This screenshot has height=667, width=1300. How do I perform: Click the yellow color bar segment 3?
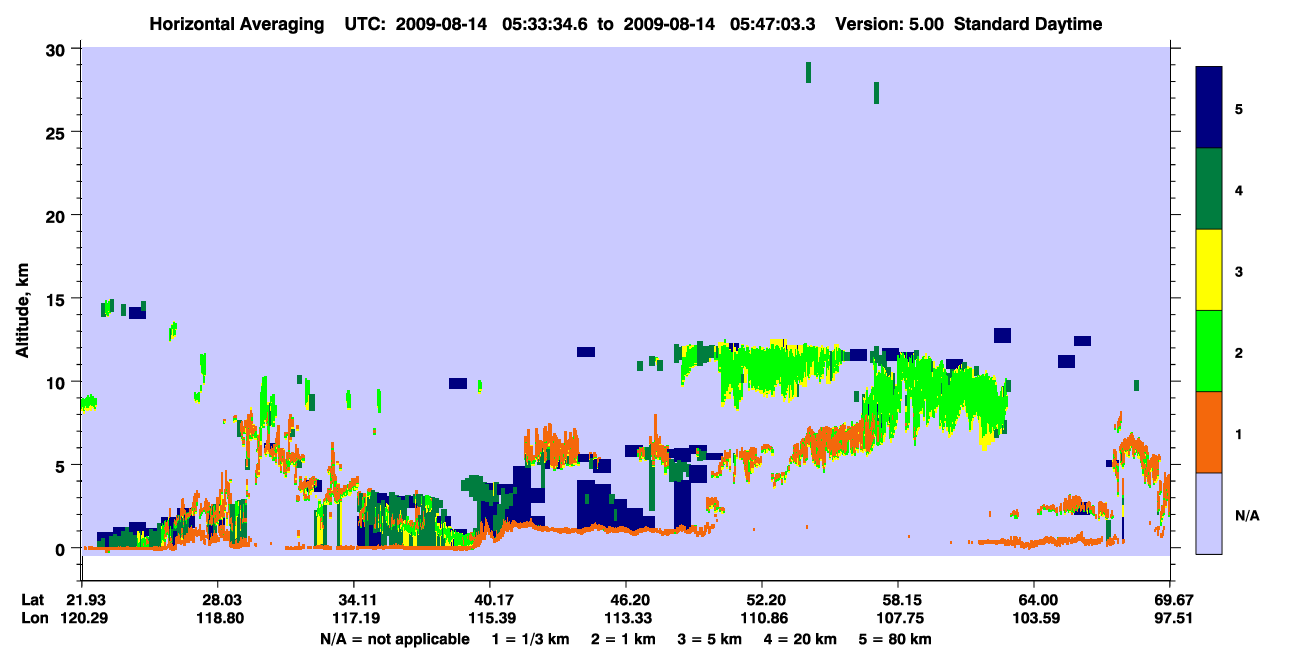pos(1209,270)
